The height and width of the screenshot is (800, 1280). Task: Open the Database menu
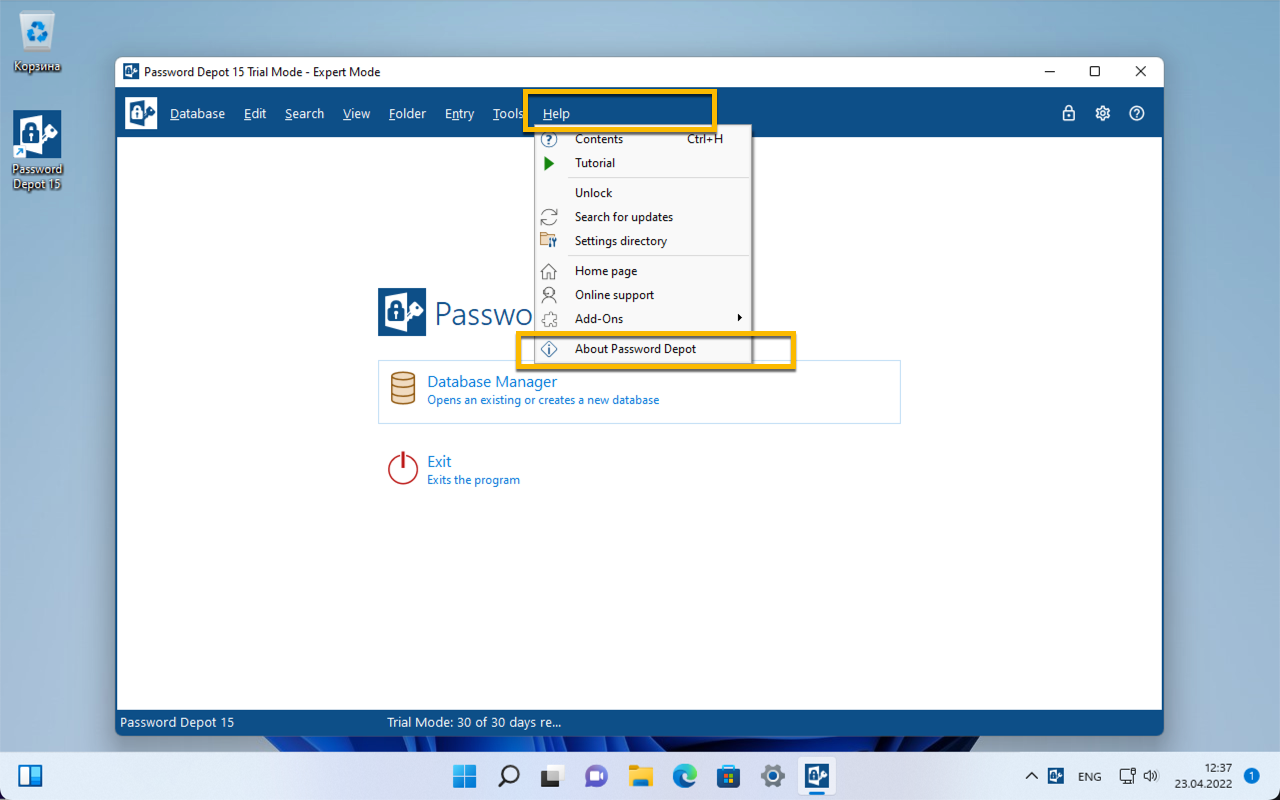(197, 114)
